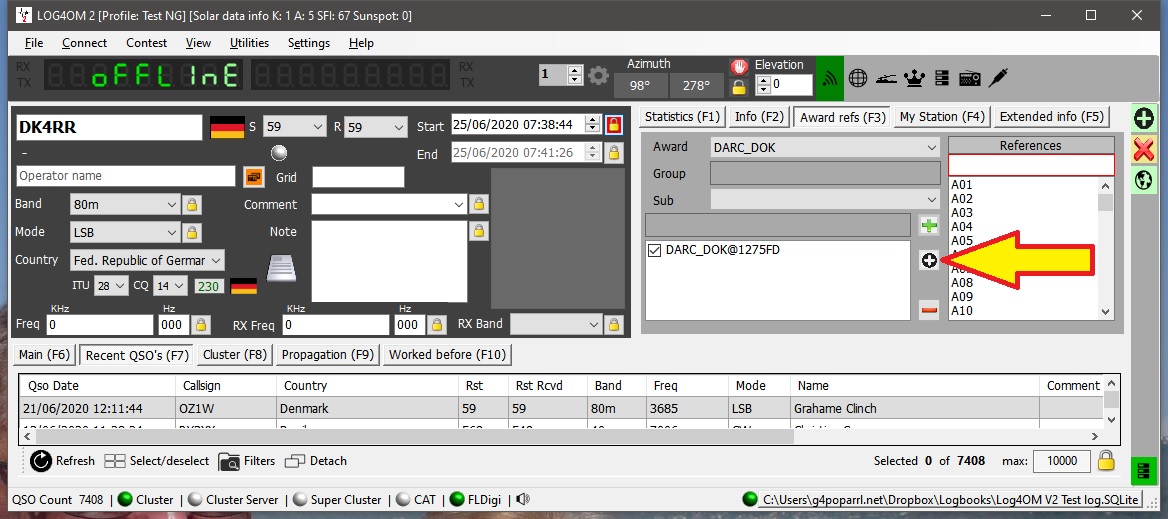The width and height of the screenshot is (1168, 519).
Task: Open the Mode dropdown showing LSB
Action: click(171, 232)
